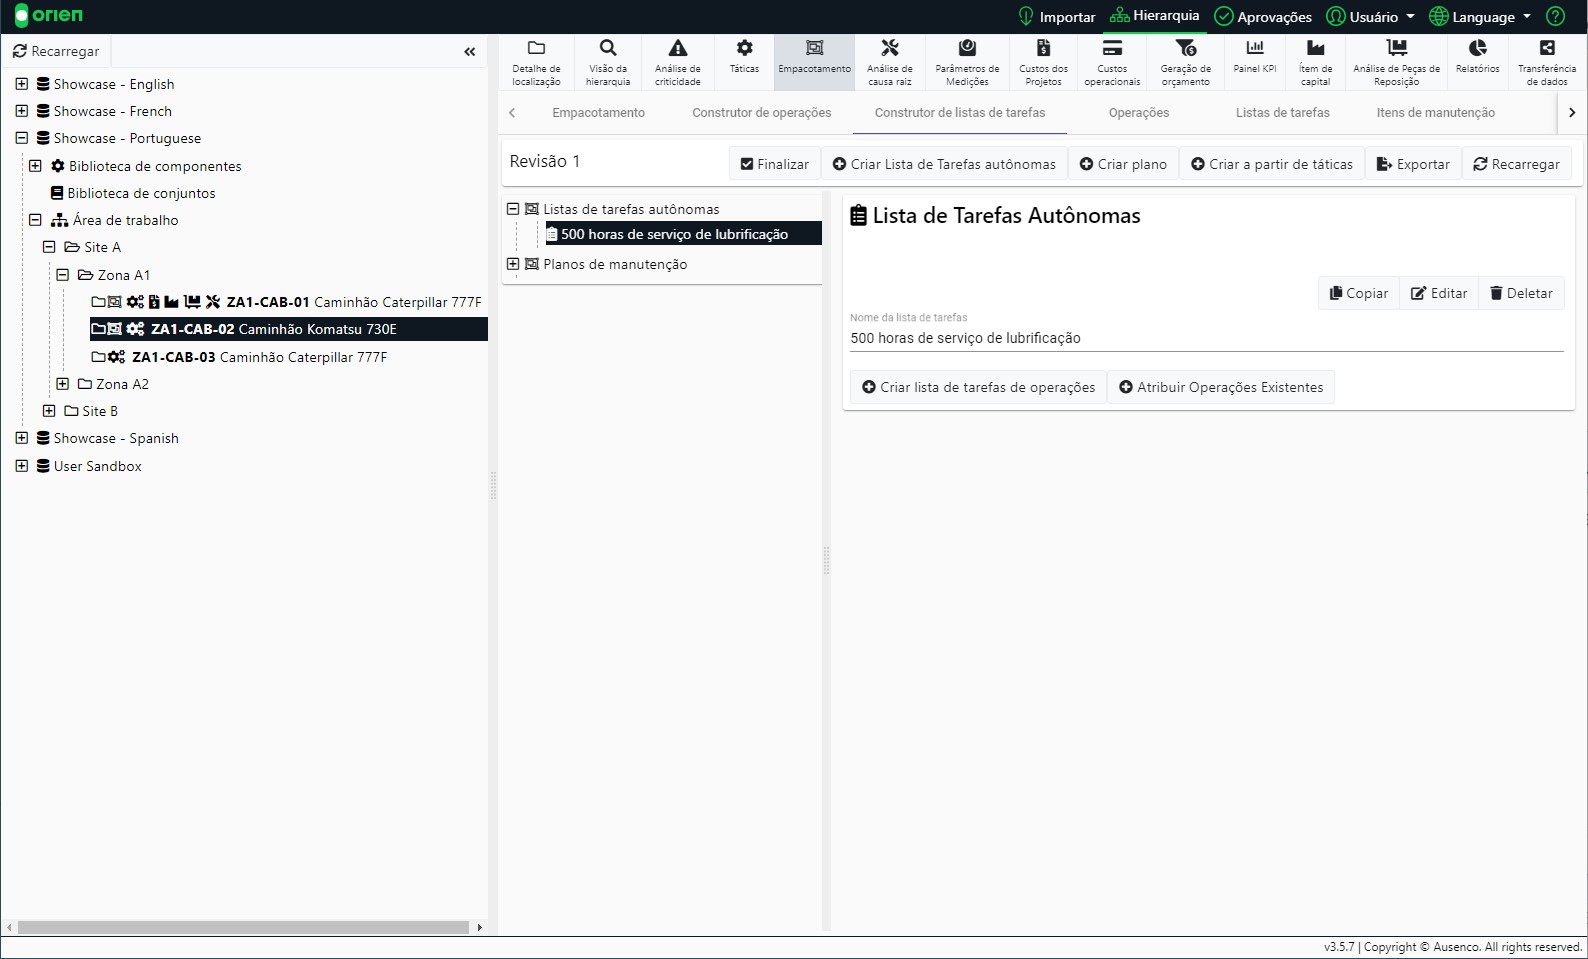This screenshot has height=959, width=1588.
Task: Expand the Zona A2 node
Action: (x=63, y=384)
